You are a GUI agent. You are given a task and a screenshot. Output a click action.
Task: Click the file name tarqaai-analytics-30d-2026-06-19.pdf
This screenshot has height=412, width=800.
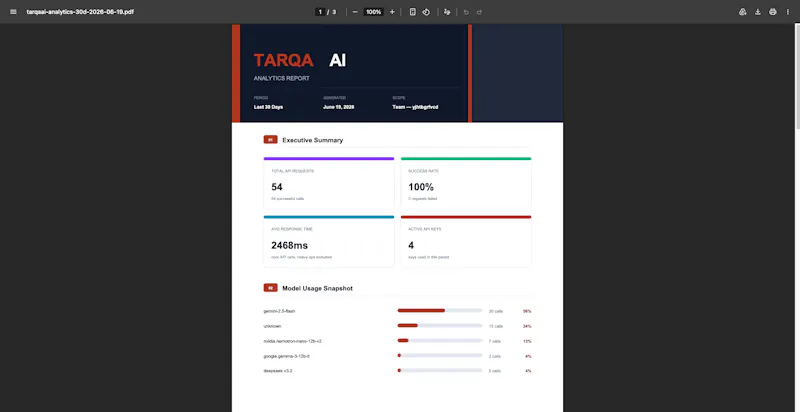coord(81,12)
